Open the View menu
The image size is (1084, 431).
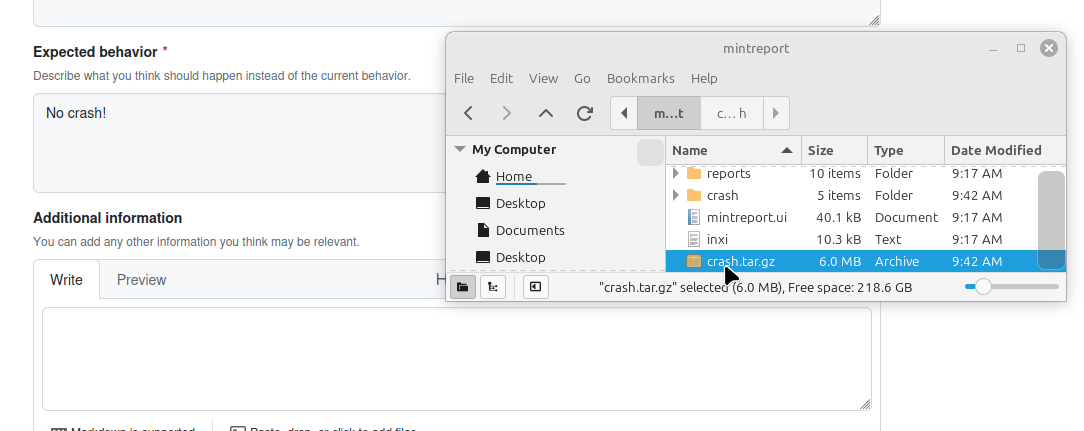(543, 78)
